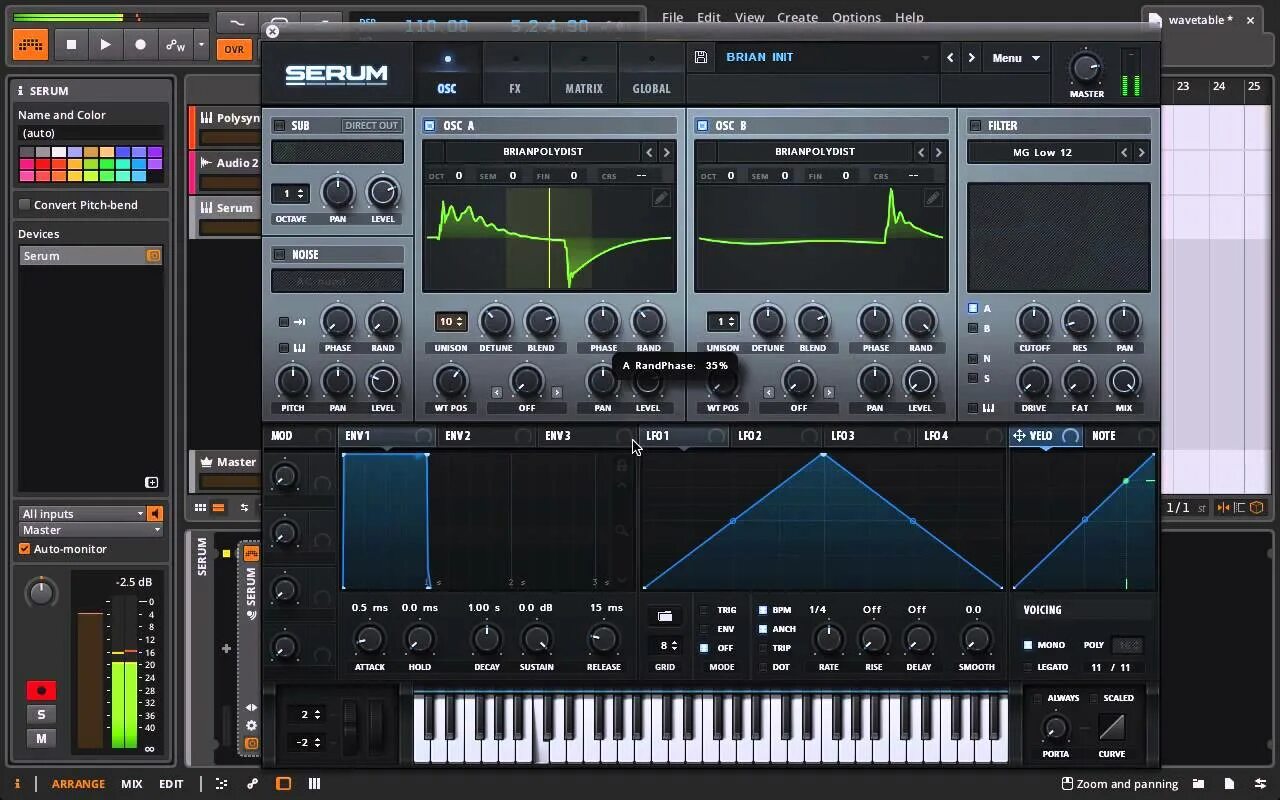Enable MONO voicing checkbox
1280x800 pixels.
coord(1028,645)
